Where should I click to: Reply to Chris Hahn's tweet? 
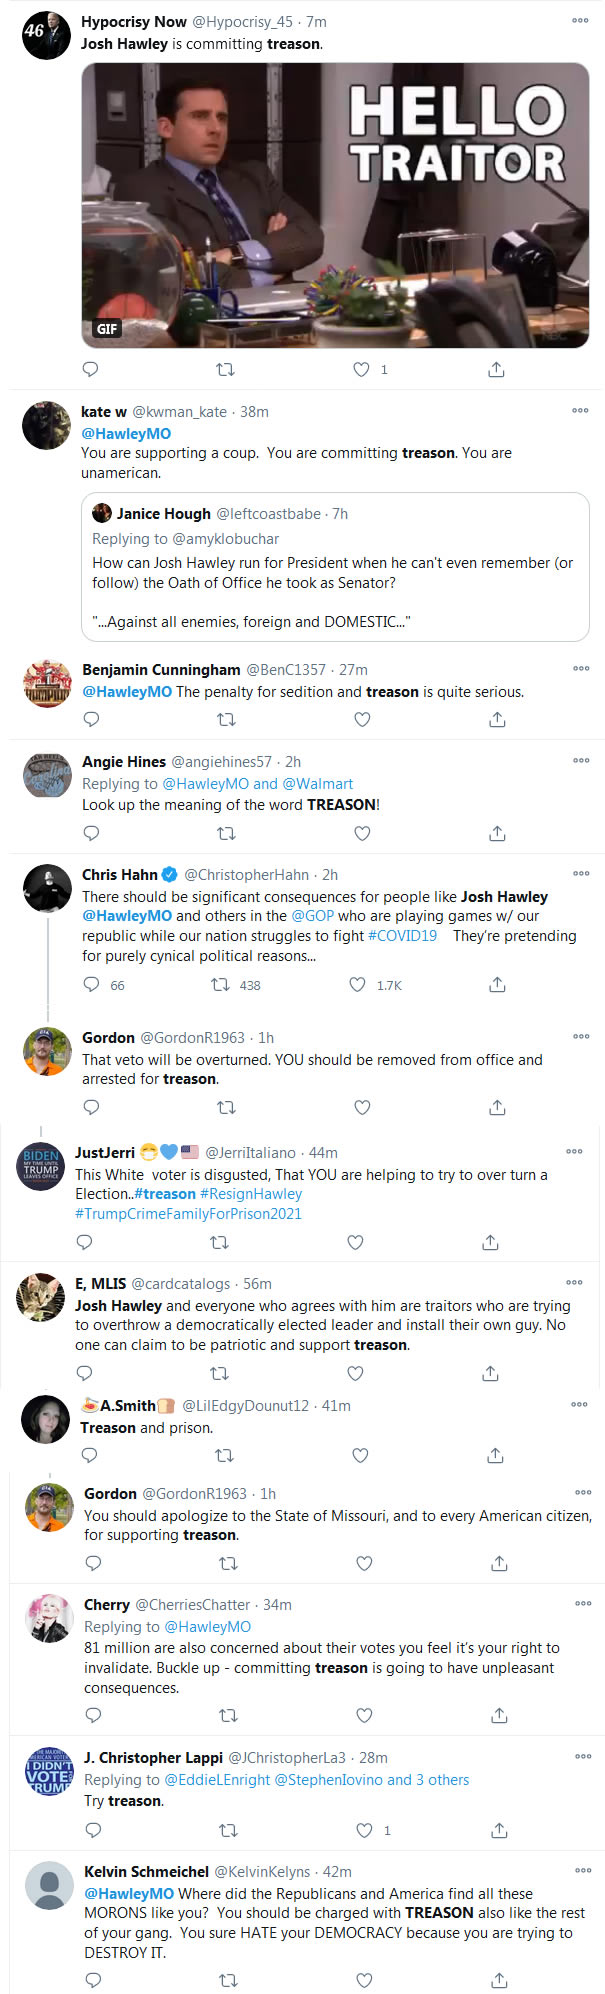(x=91, y=985)
